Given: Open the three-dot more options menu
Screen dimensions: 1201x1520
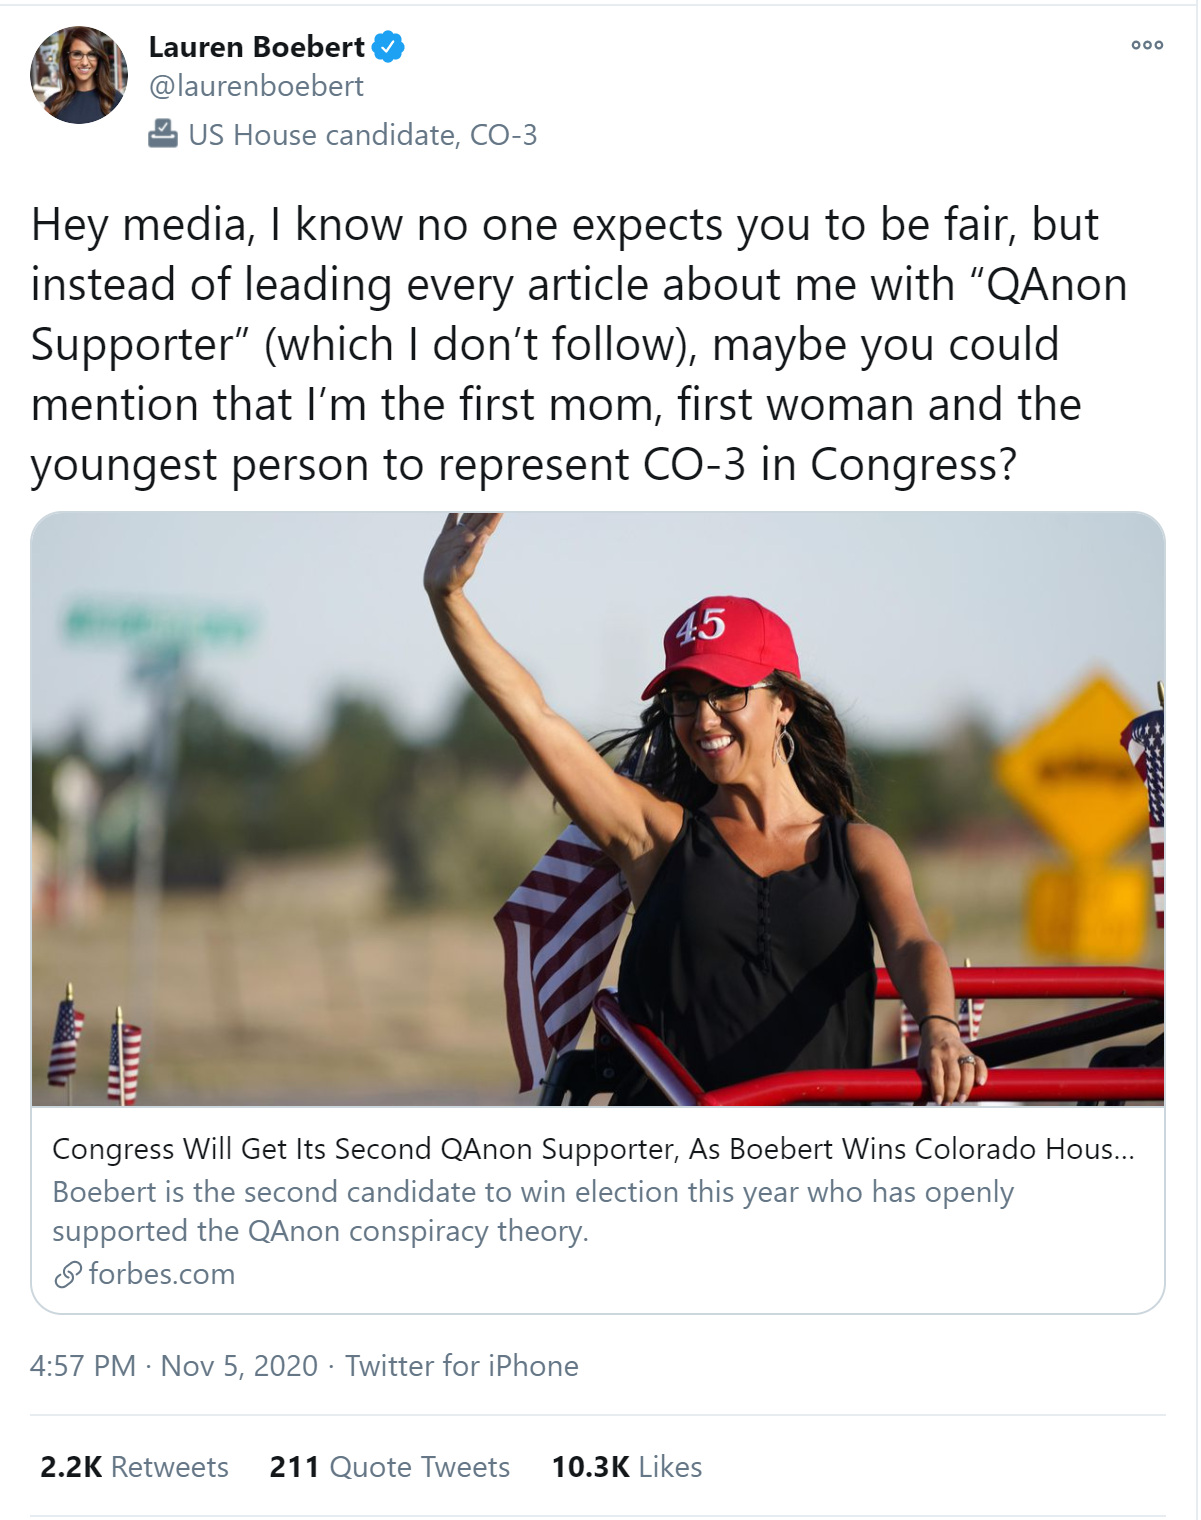Looking at the screenshot, I should pyautogui.click(x=1146, y=45).
